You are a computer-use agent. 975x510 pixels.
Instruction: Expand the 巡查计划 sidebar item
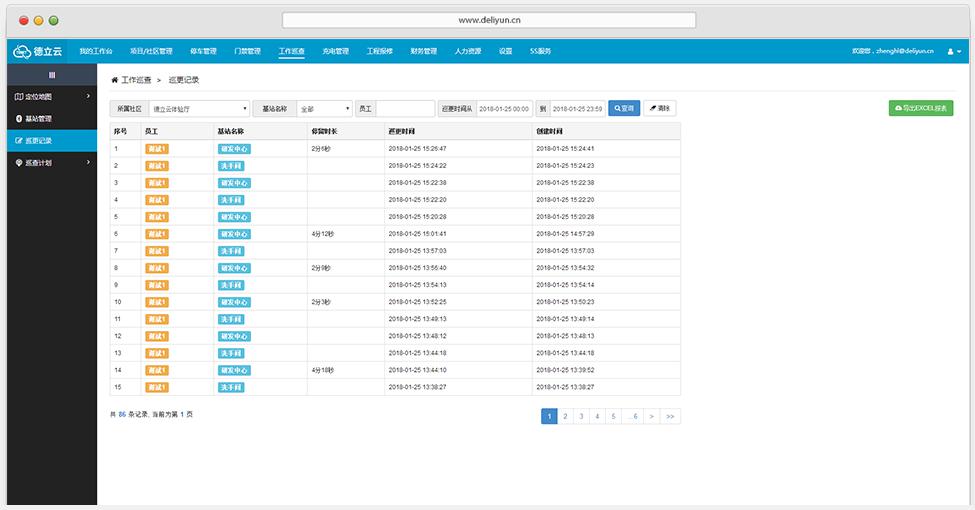pos(50,163)
